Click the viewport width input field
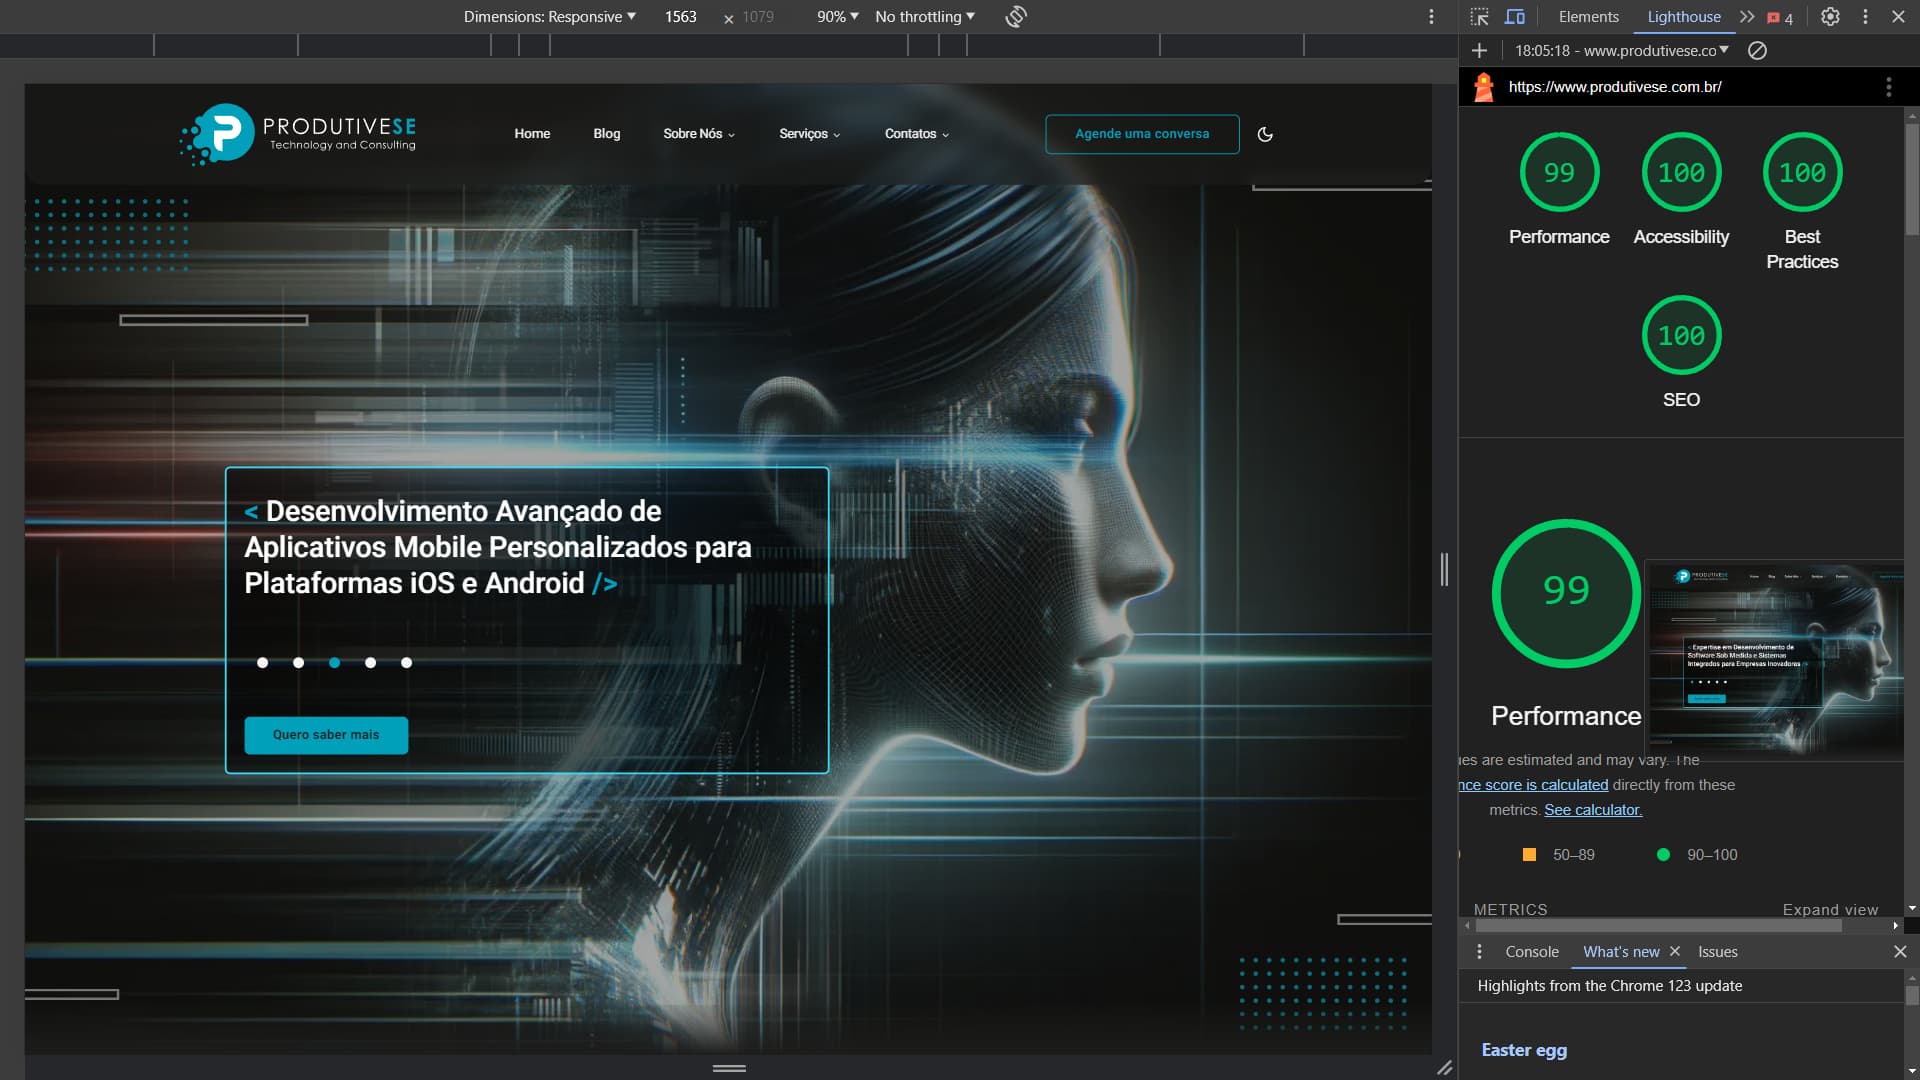 pyautogui.click(x=681, y=17)
